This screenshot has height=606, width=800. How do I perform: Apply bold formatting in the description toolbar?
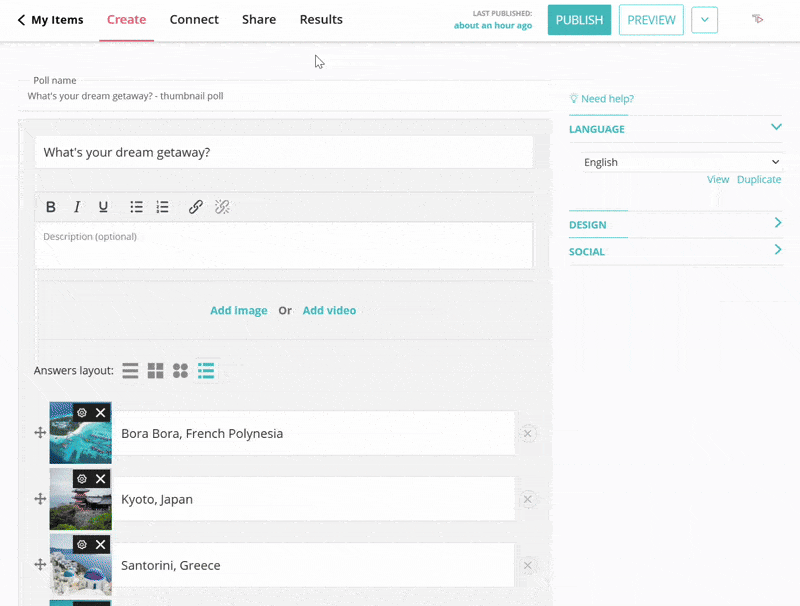tap(51, 207)
